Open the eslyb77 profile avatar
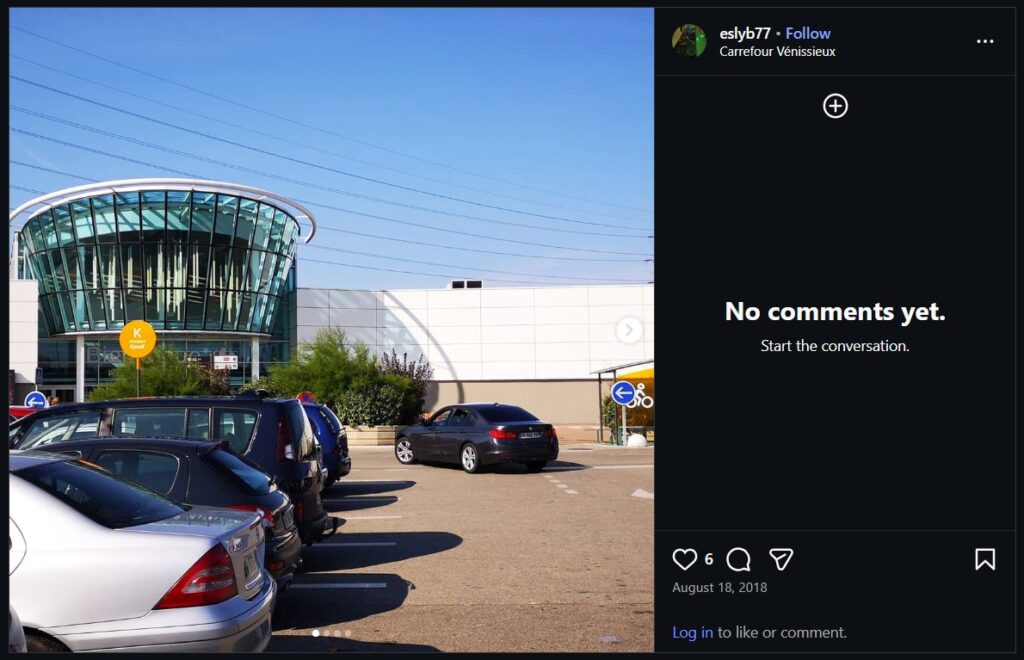This screenshot has width=1024, height=660. click(x=689, y=41)
